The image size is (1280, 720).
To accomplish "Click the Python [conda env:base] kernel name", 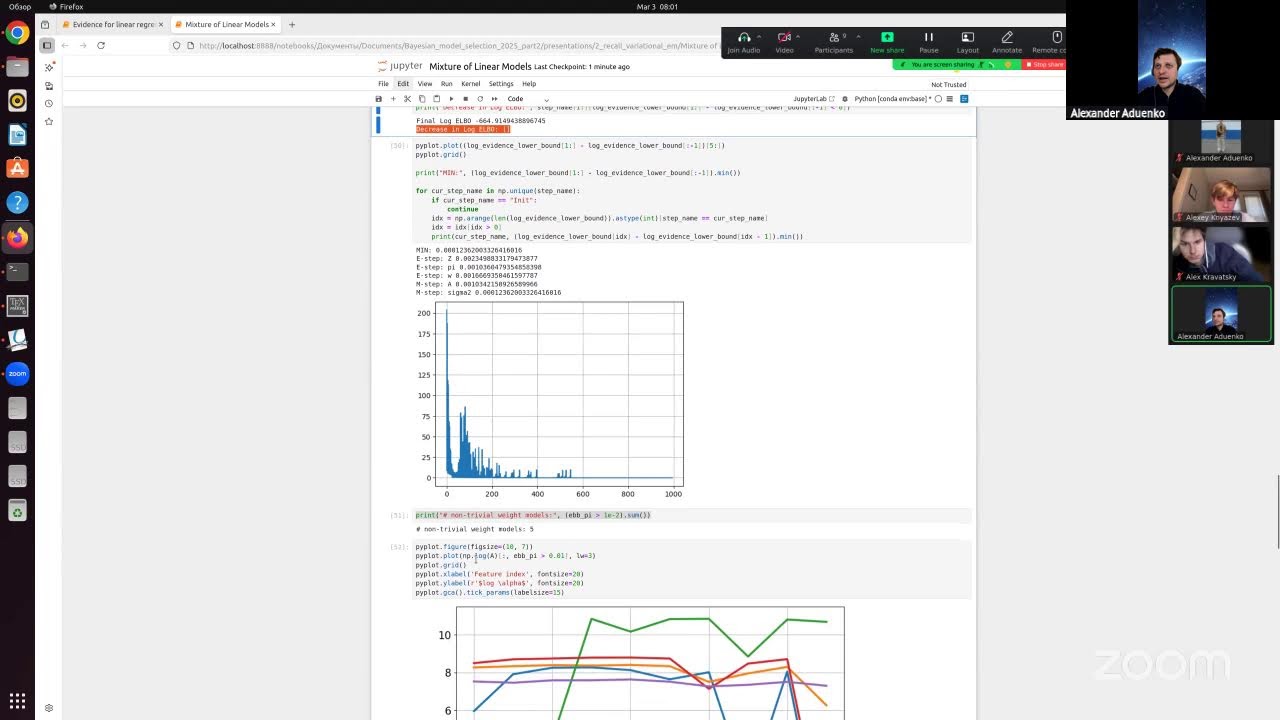I will pos(892,99).
